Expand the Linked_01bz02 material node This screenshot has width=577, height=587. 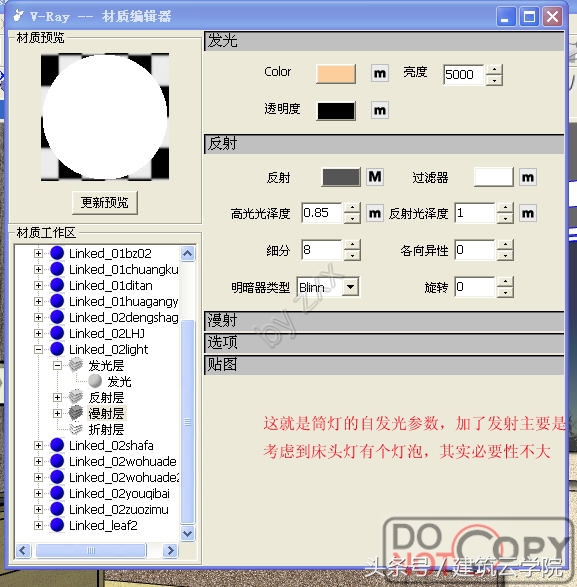pos(38,253)
